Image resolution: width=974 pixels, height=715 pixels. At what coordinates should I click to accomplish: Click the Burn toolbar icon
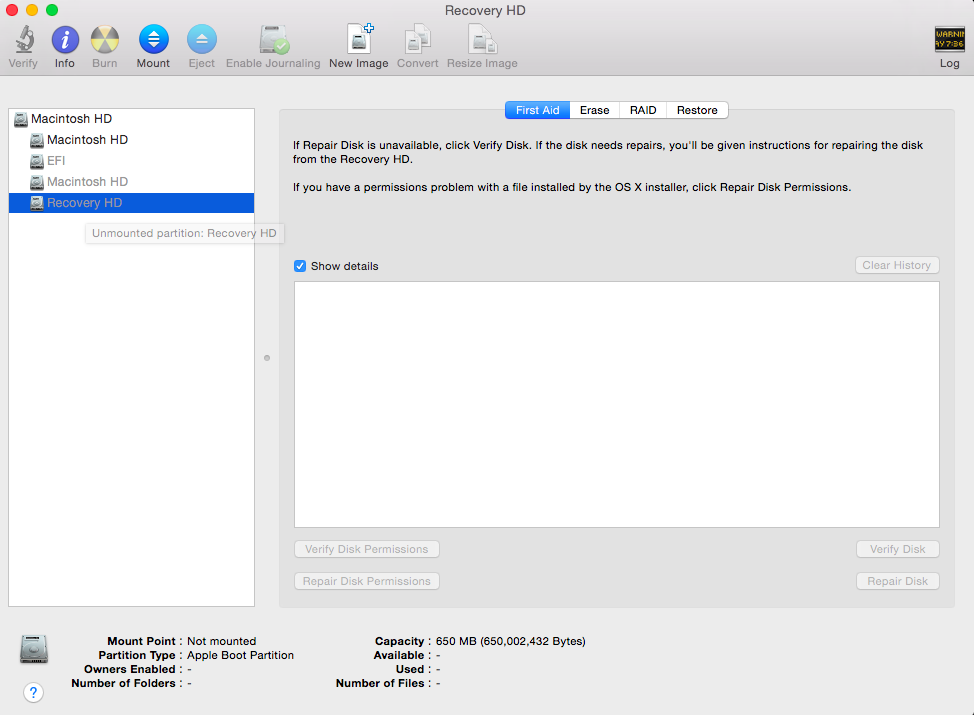pos(104,40)
